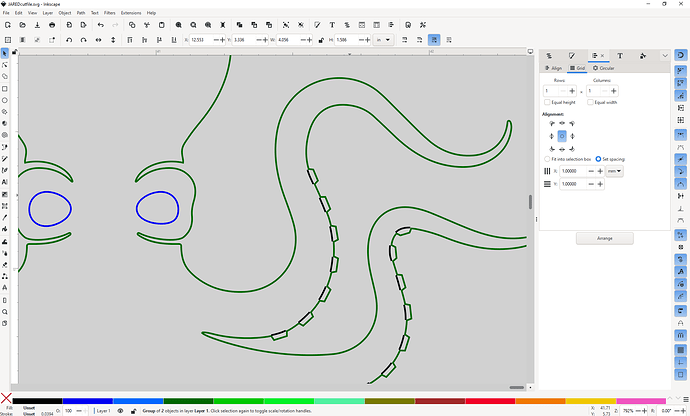Open the Extensions menu
This screenshot has height=416, width=690.
pos(131,13)
